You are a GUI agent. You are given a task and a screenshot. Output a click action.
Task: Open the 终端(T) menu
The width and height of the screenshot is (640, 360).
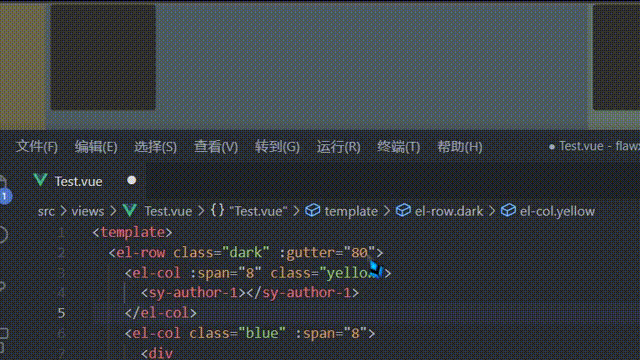coord(398,147)
